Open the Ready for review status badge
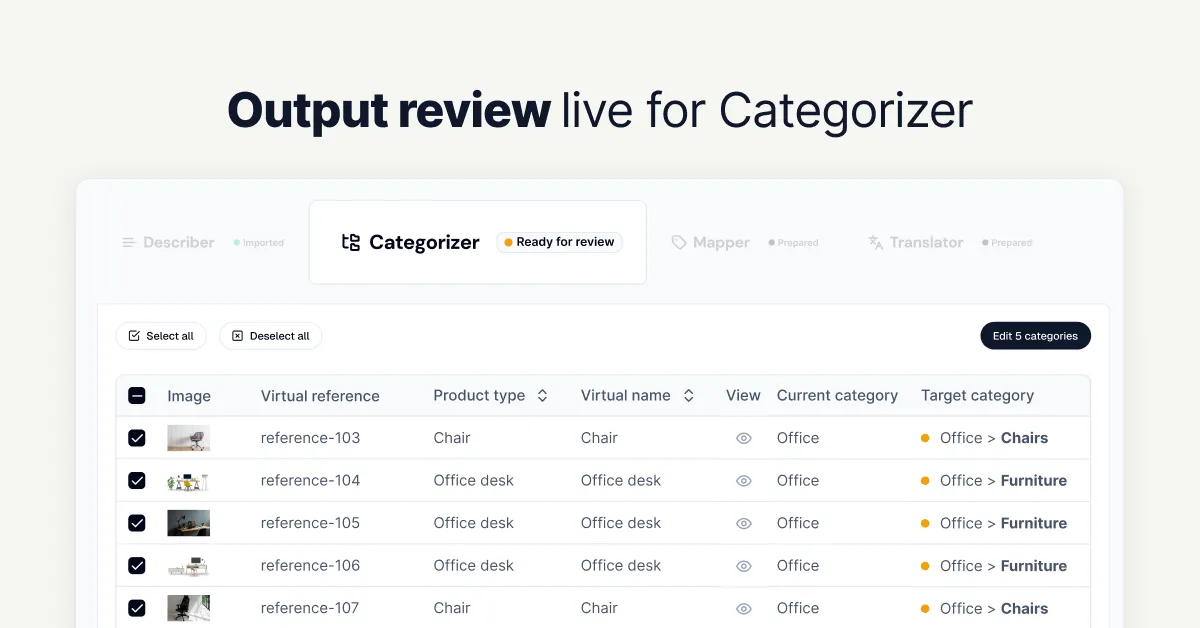 (x=559, y=242)
